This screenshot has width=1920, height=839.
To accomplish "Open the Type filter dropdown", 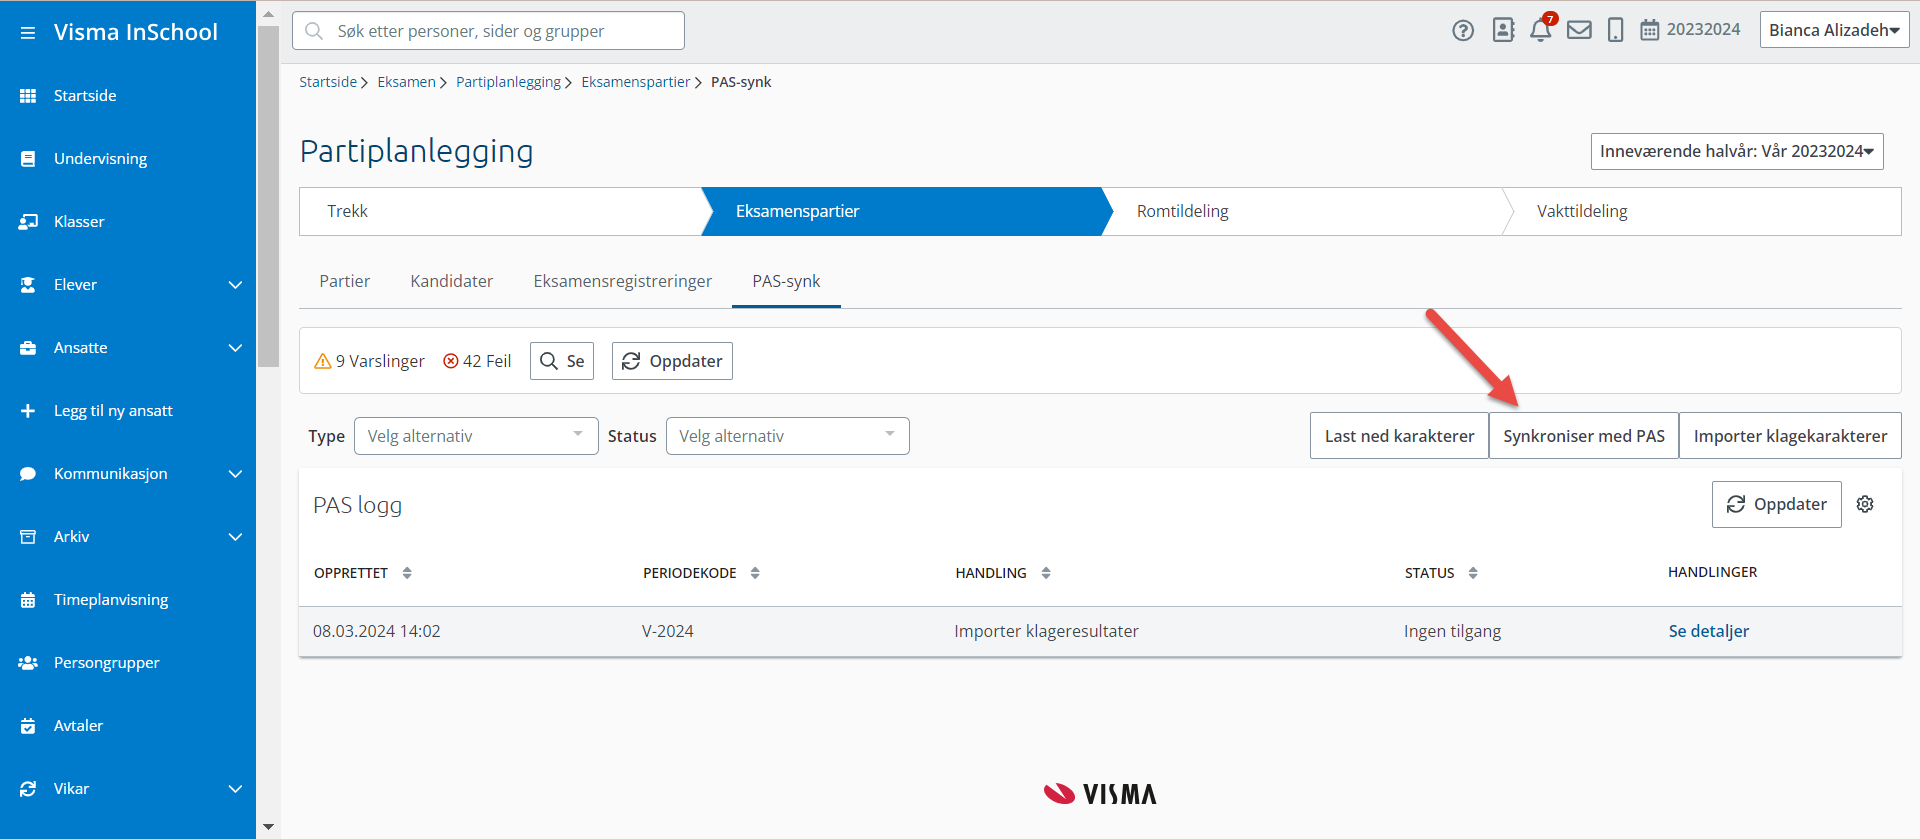I will (476, 436).
